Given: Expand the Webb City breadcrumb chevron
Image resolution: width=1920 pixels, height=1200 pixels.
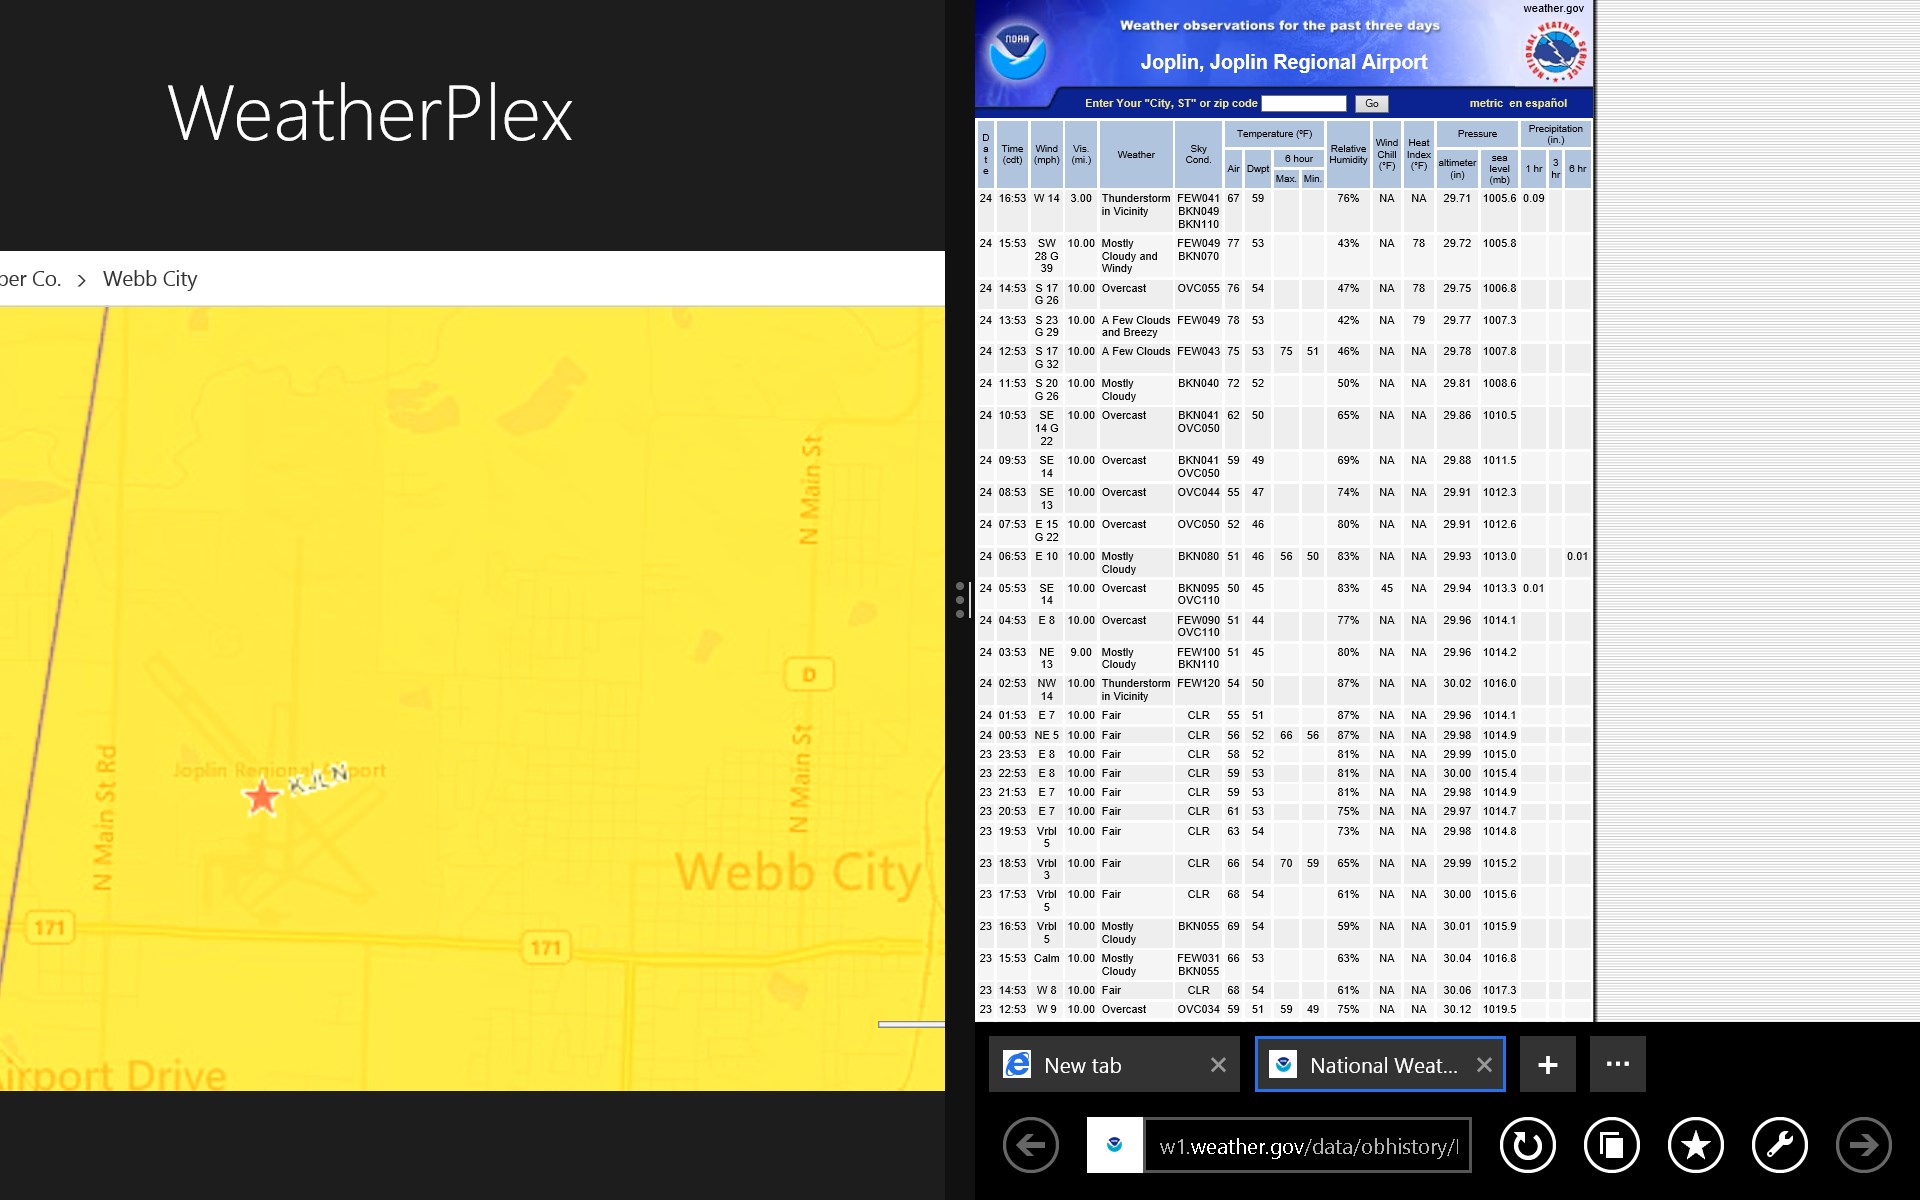Looking at the screenshot, I should tap(82, 281).
